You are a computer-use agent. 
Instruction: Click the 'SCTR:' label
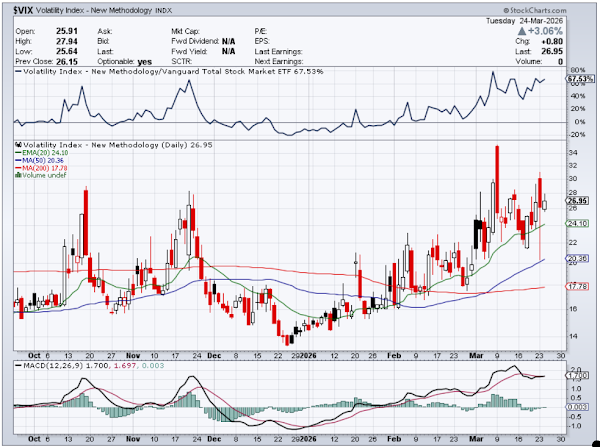181,61
